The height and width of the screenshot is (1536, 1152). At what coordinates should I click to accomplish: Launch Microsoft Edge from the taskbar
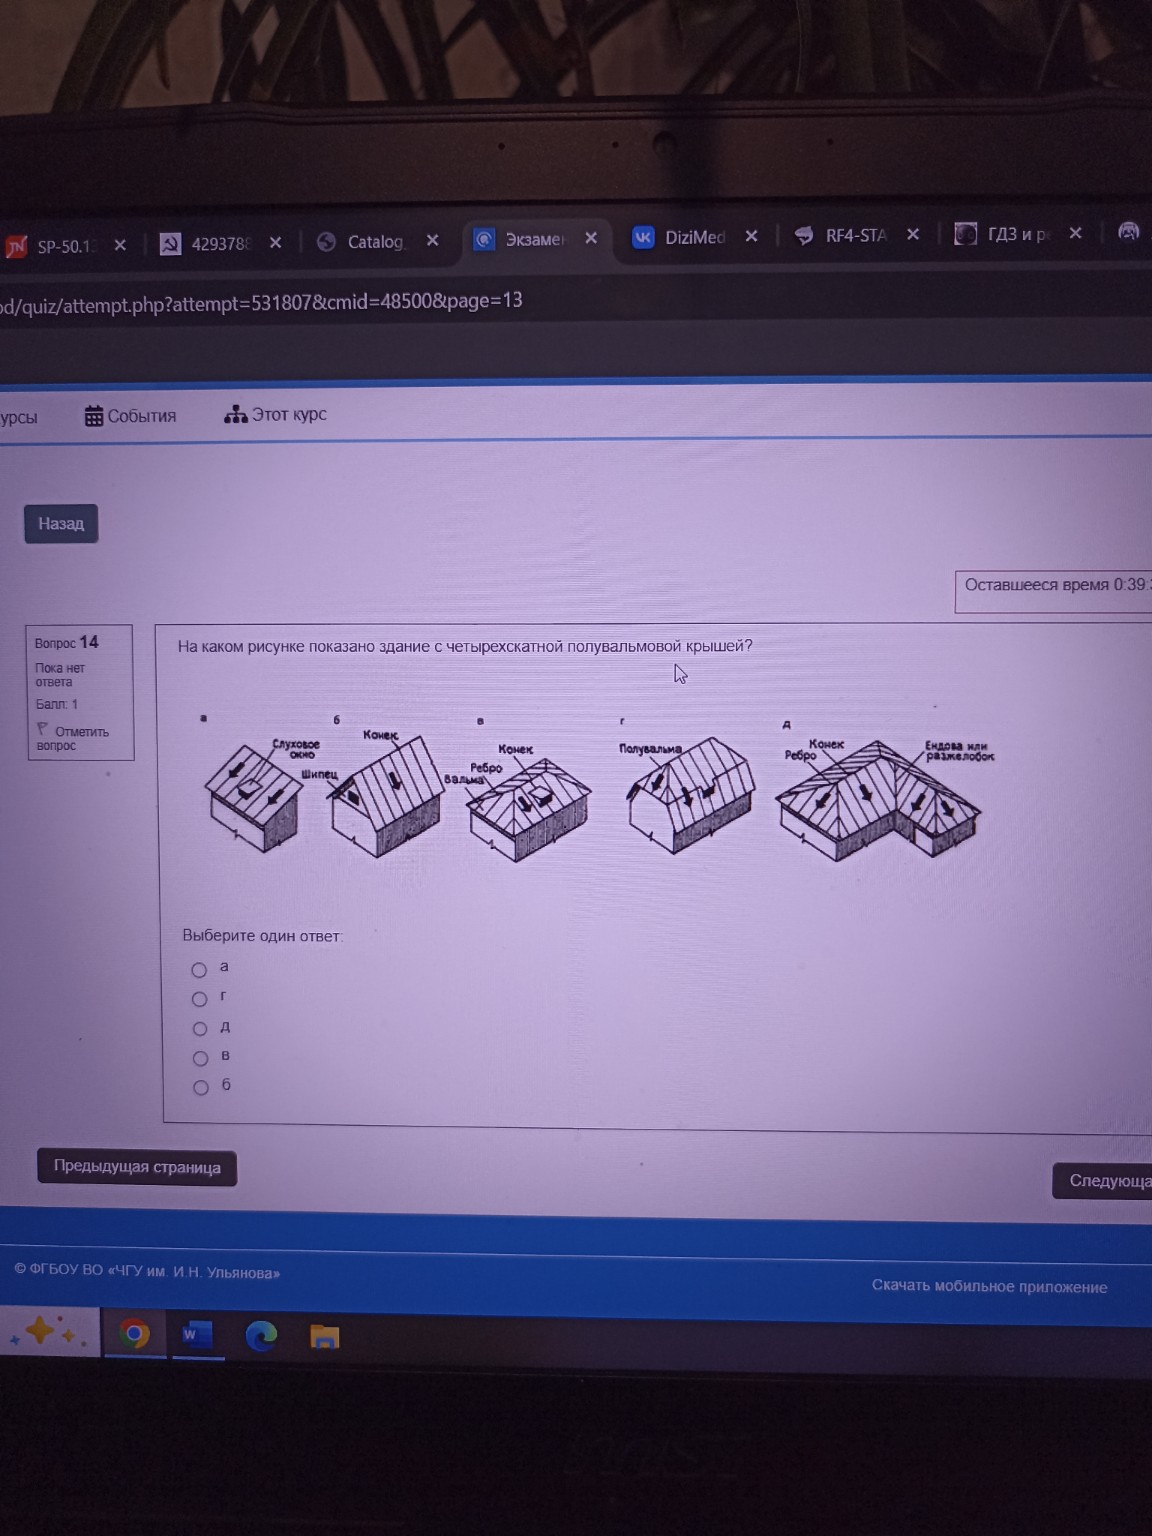pyautogui.click(x=261, y=1336)
